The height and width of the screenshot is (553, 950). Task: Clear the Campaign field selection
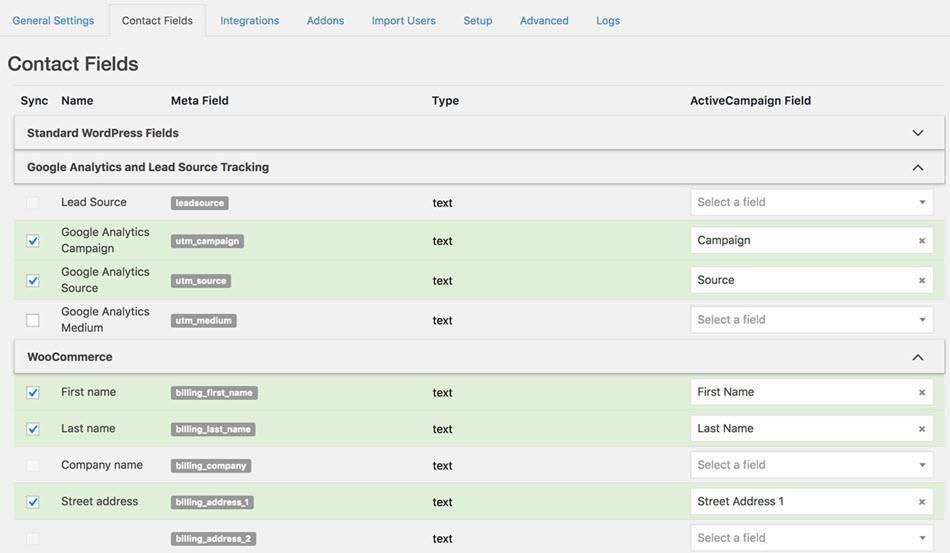(922, 241)
